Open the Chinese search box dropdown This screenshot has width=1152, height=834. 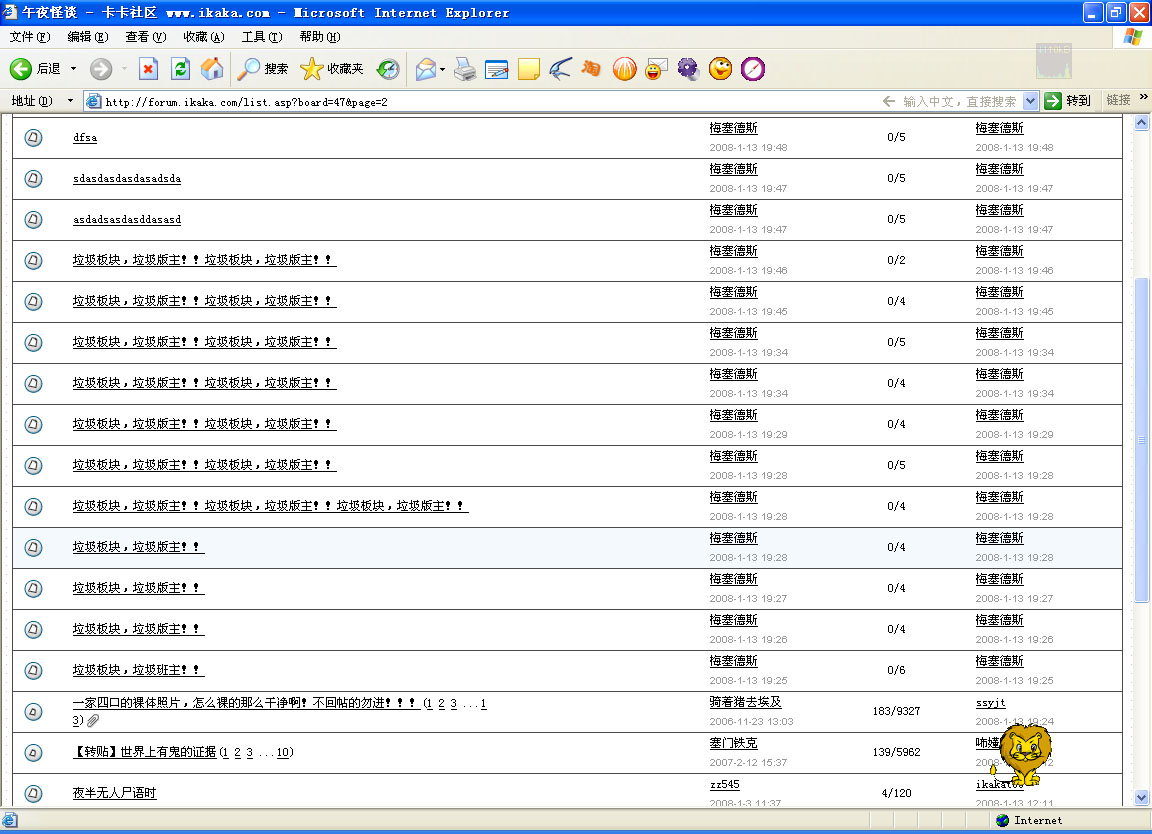coord(1030,101)
